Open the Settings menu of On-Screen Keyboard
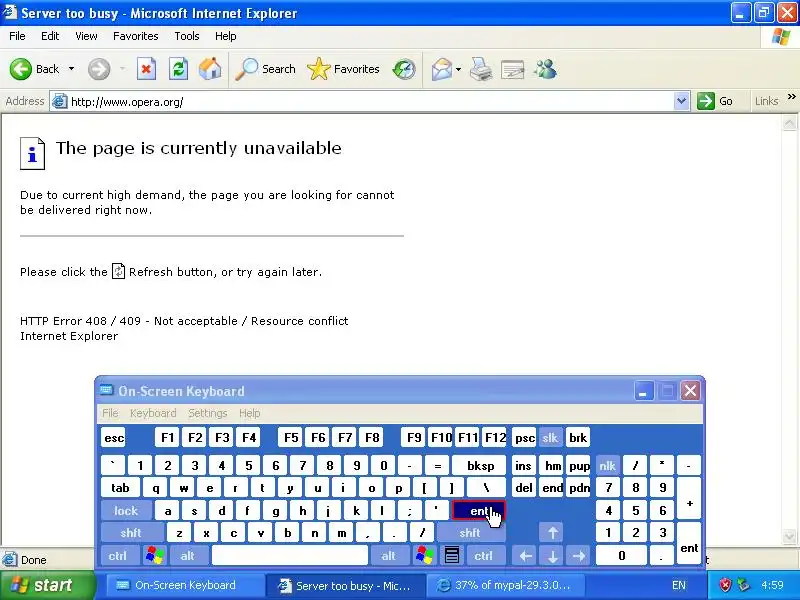This screenshot has width=800, height=600. [208, 413]
